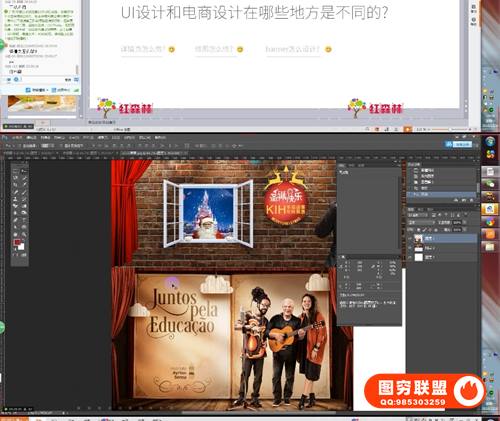Select the History Brush tool
The height and width of the screenshot is (421, 500).
pyautogui.click(x=24, y=199)
